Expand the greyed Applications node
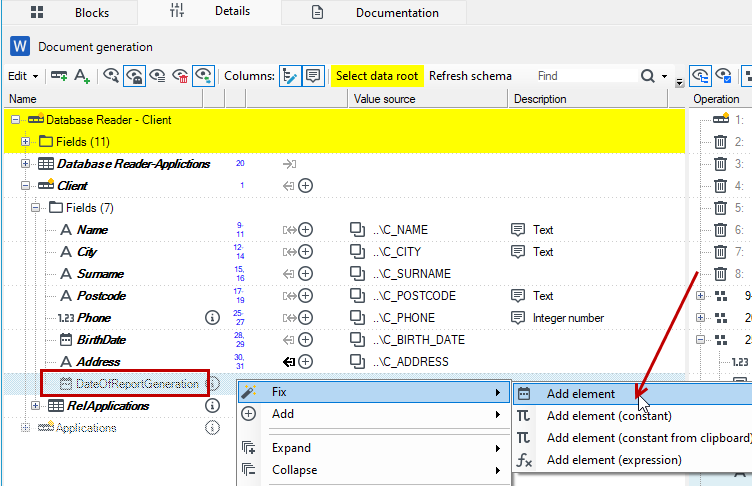This screenshot has height=486, width=752. click(x=25, y=427)
